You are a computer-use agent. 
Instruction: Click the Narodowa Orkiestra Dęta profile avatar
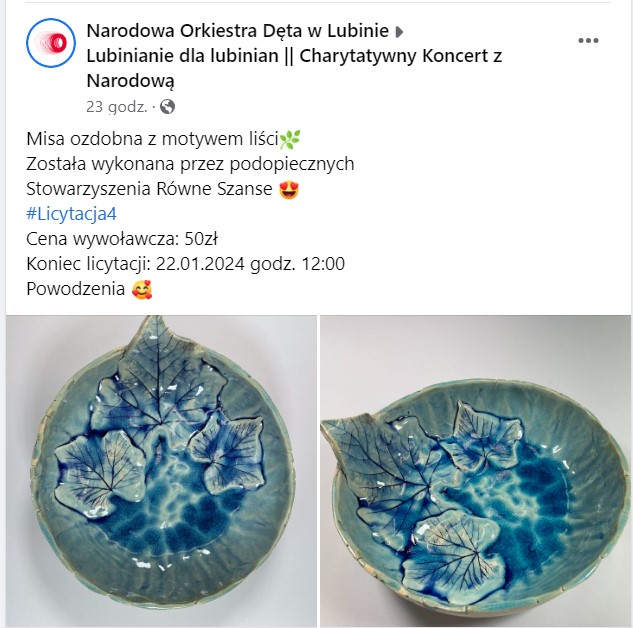(51, 42)
